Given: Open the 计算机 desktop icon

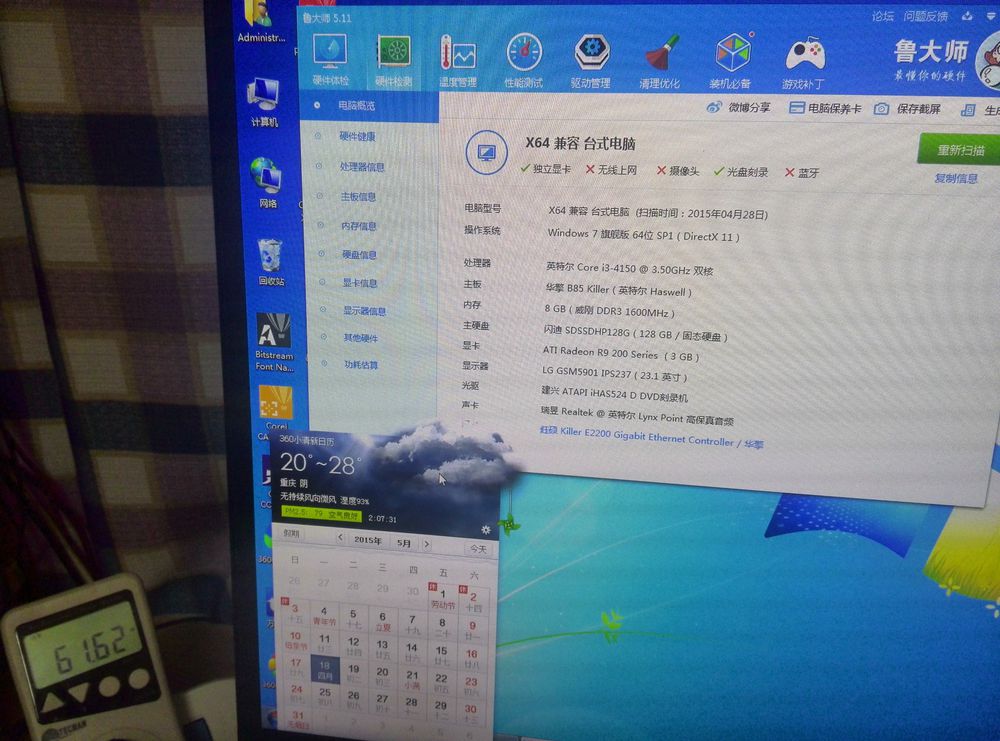Looking at the screenshot, I should tap(264, 102).
